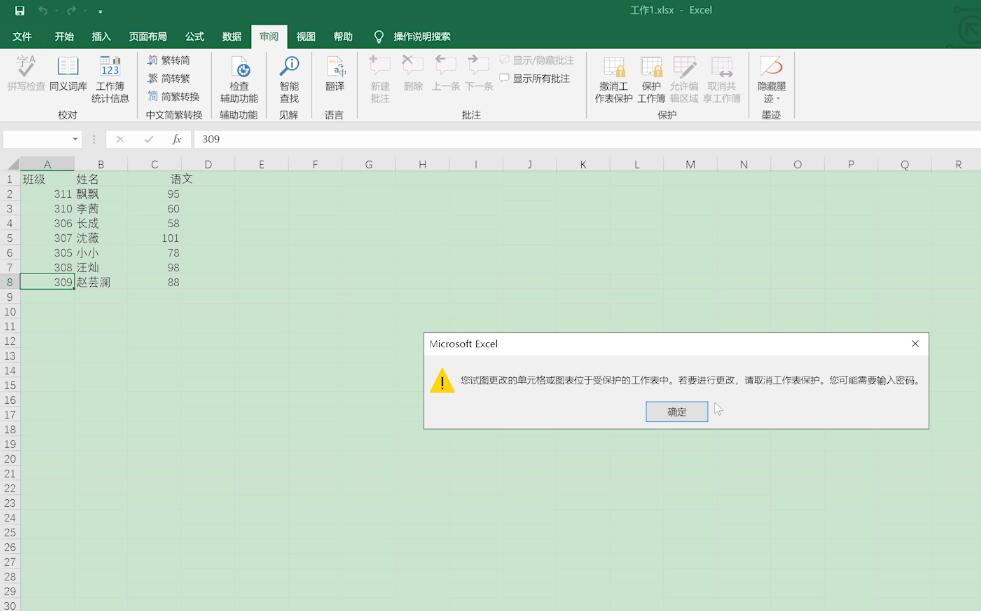The width and height of the screenshot is (981, 611).
Task: Click the cell containing 李茜
Action: click(101, 209)
